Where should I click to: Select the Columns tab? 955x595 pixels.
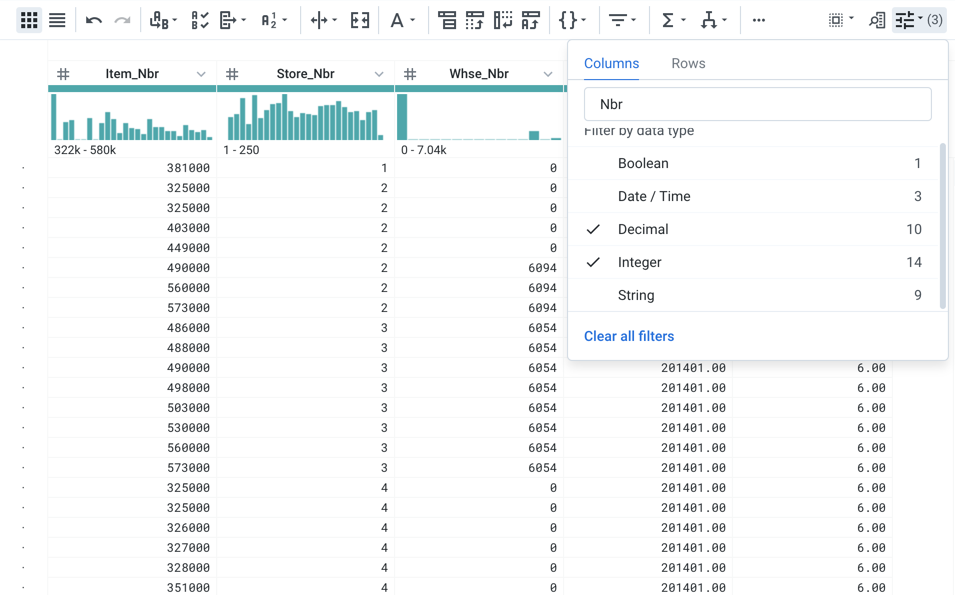click(611, 63)
